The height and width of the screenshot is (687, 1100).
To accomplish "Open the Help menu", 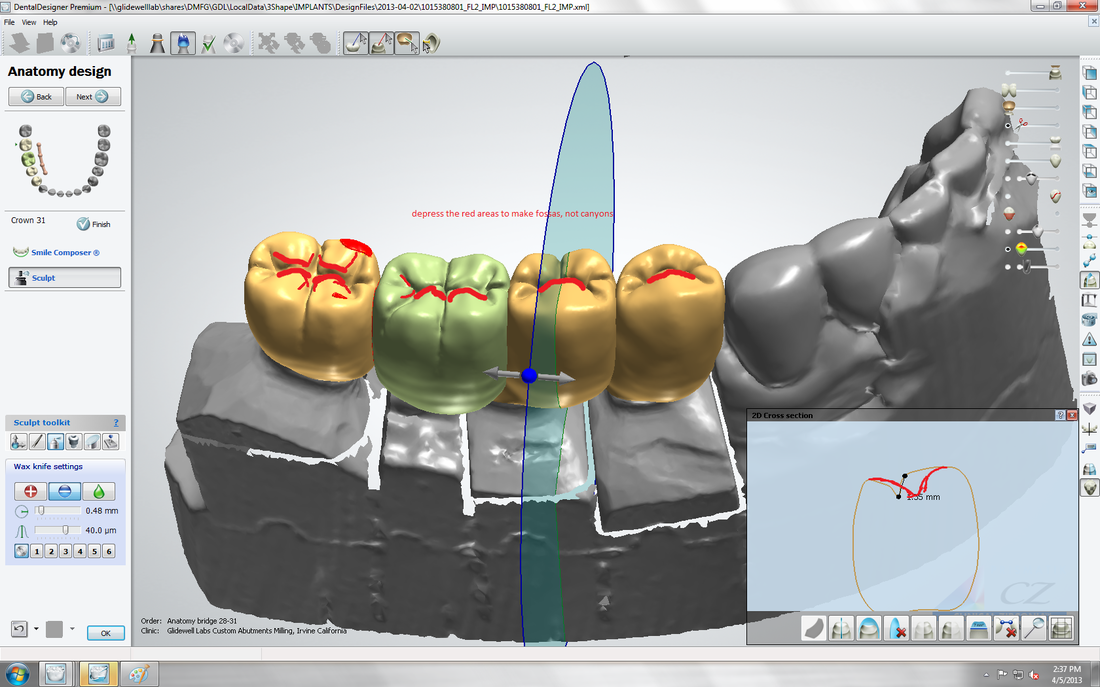I will [x=50, y=22].
